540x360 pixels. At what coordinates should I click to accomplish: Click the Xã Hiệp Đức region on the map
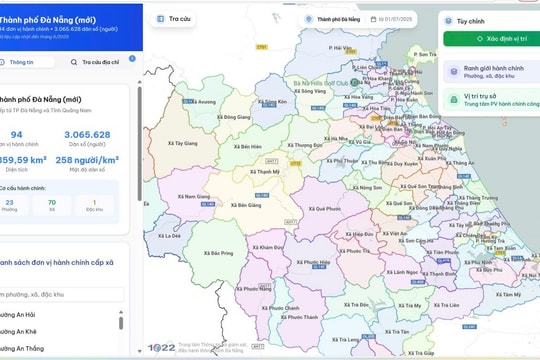click(x=359, y=234)
